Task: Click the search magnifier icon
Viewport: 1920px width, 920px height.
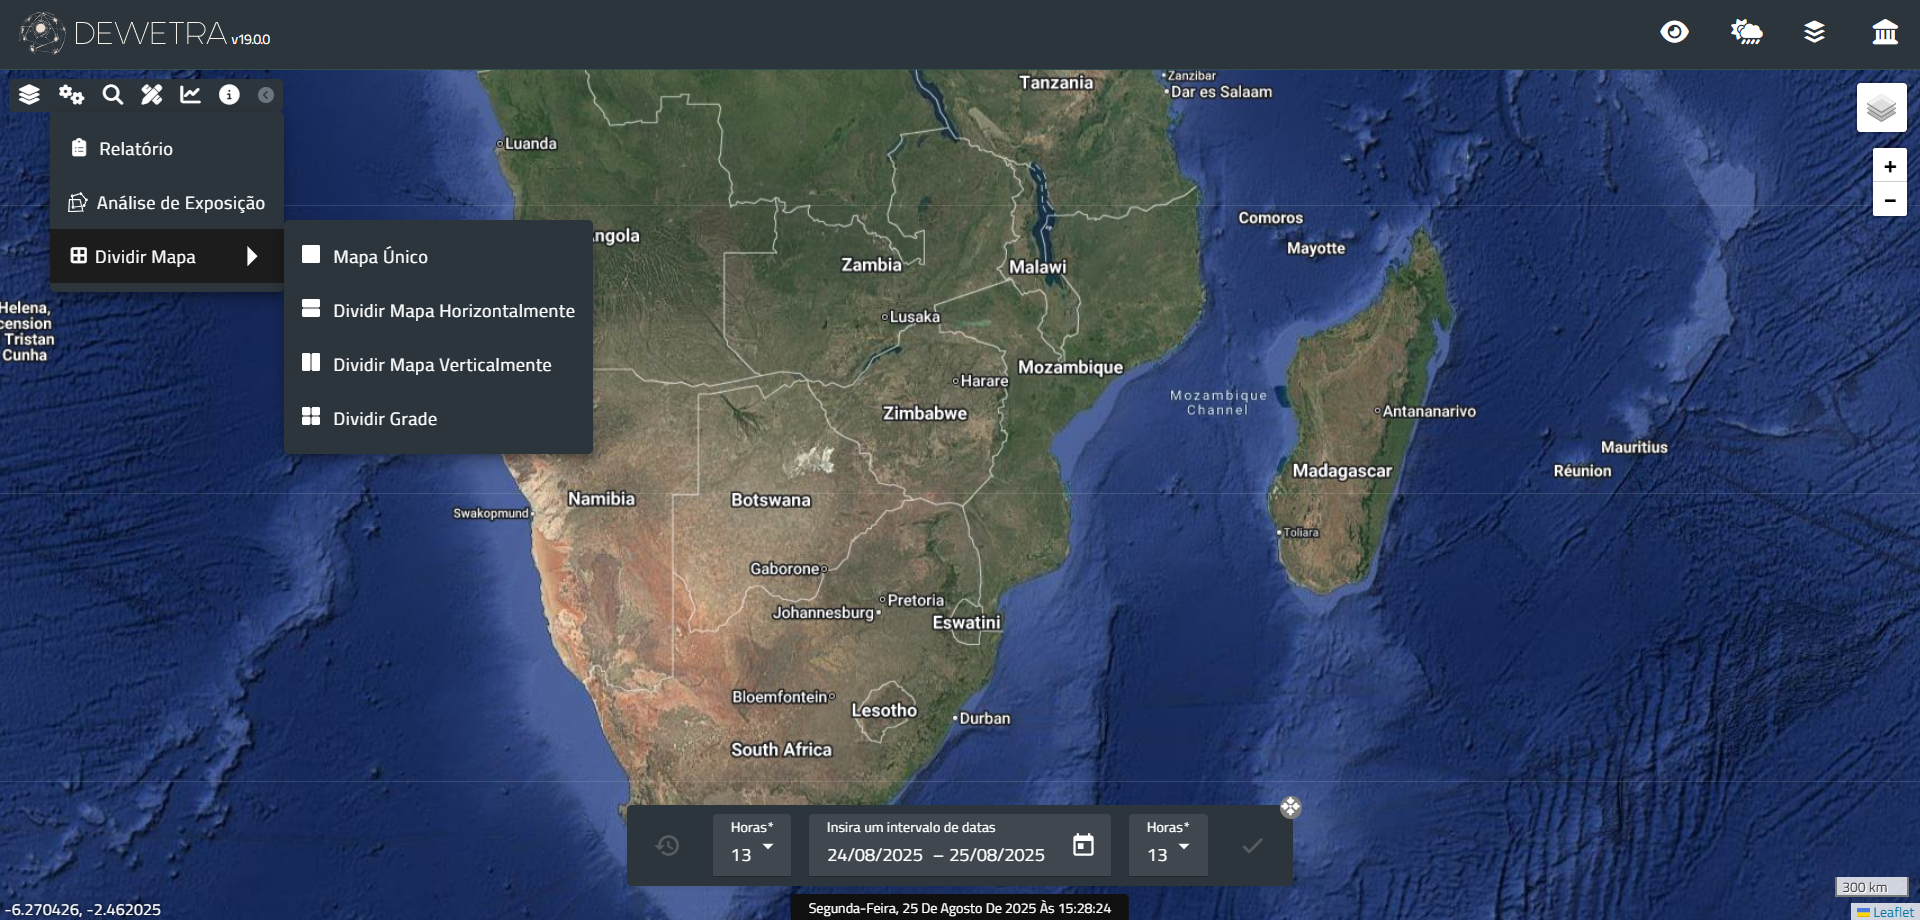Action: (113, 95)
